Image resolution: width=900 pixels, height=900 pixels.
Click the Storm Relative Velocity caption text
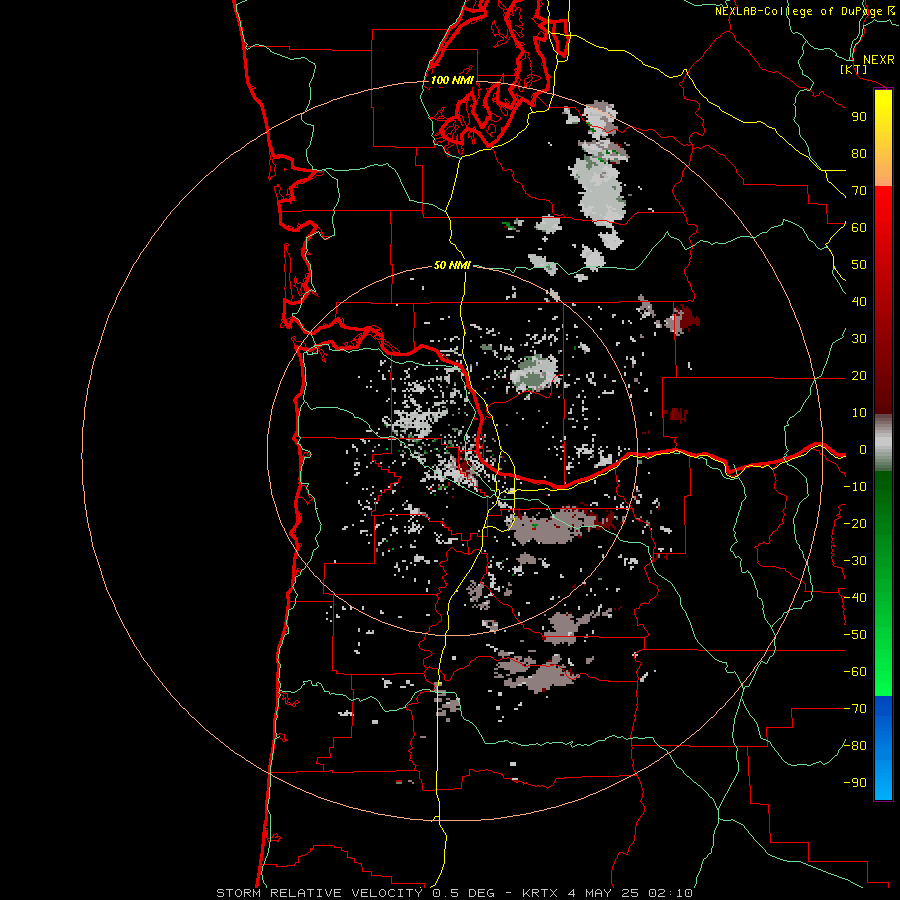pyautogui.click(x=454, y=893)
